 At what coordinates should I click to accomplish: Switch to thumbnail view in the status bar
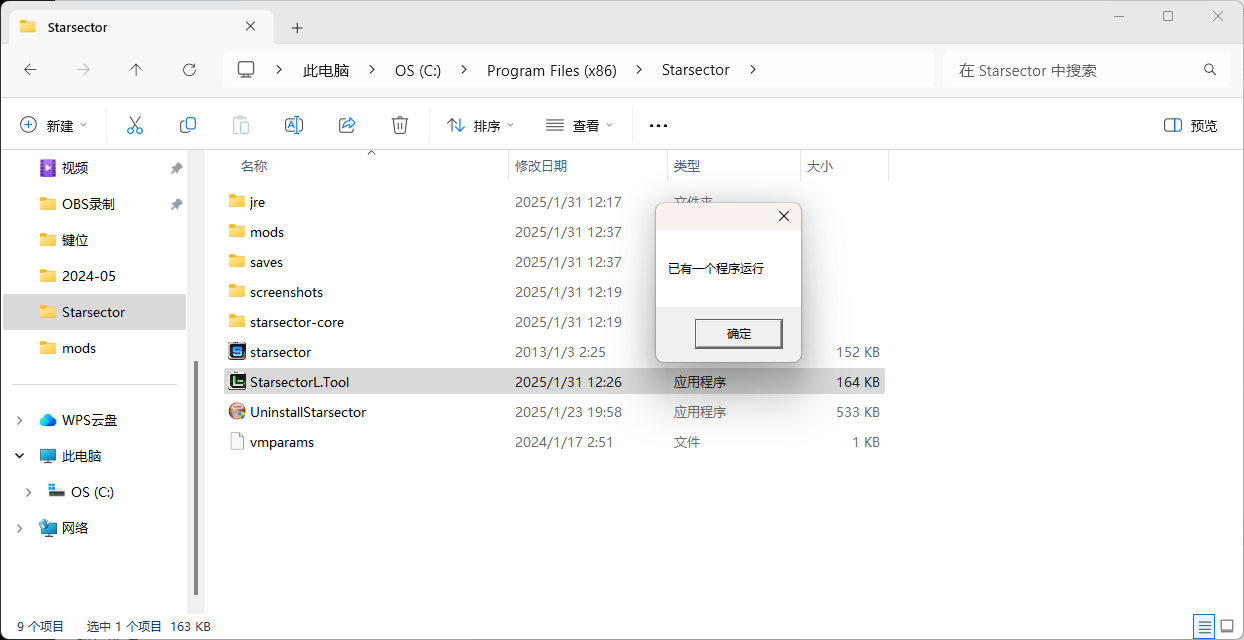tap(1228, 626)
